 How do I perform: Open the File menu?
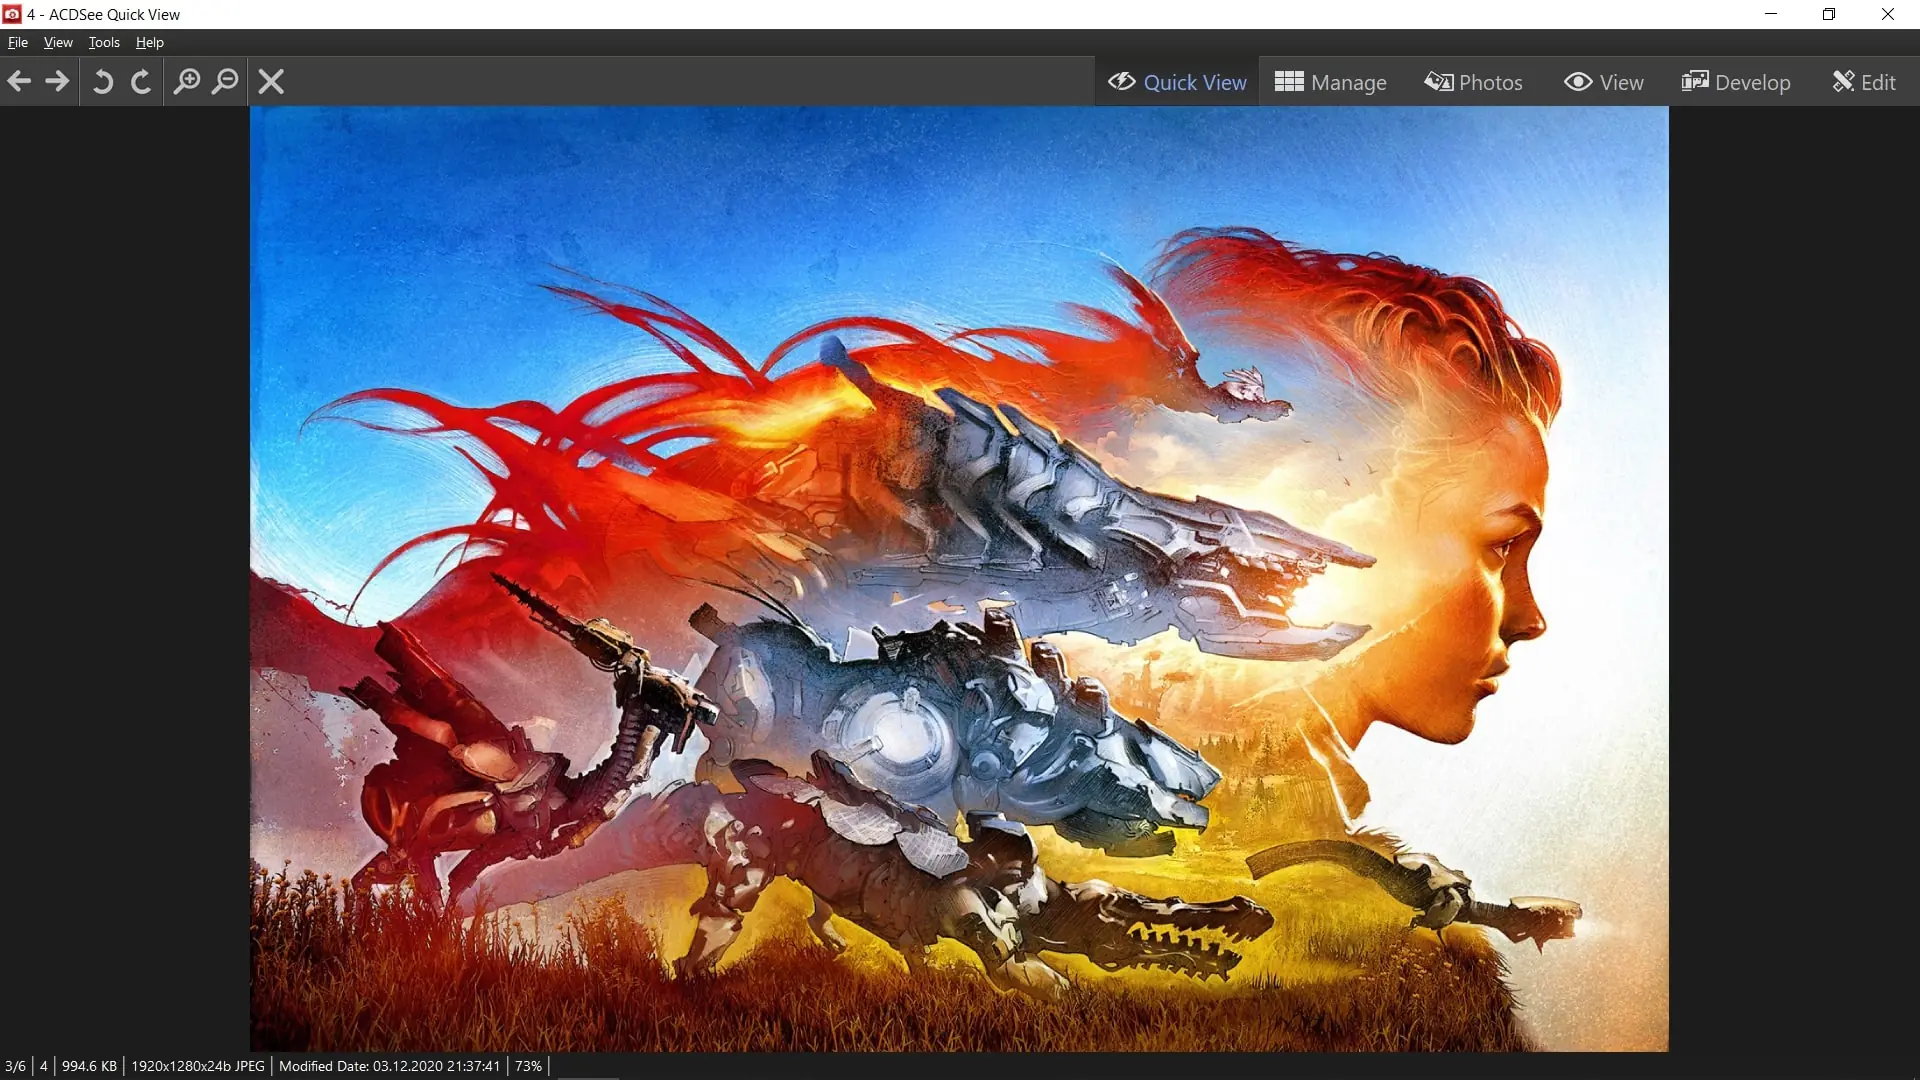pyautogui.click(x=18, y=42)
